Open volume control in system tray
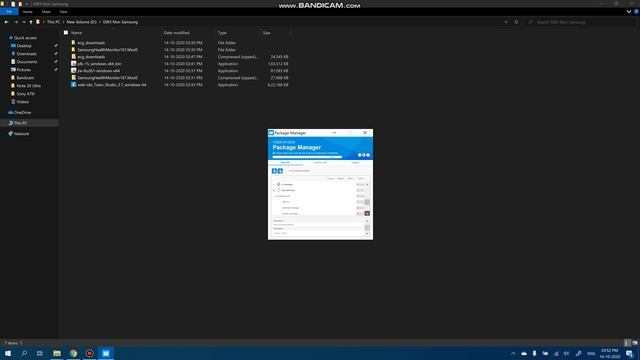The image size is (640, 360). [567, 353]
